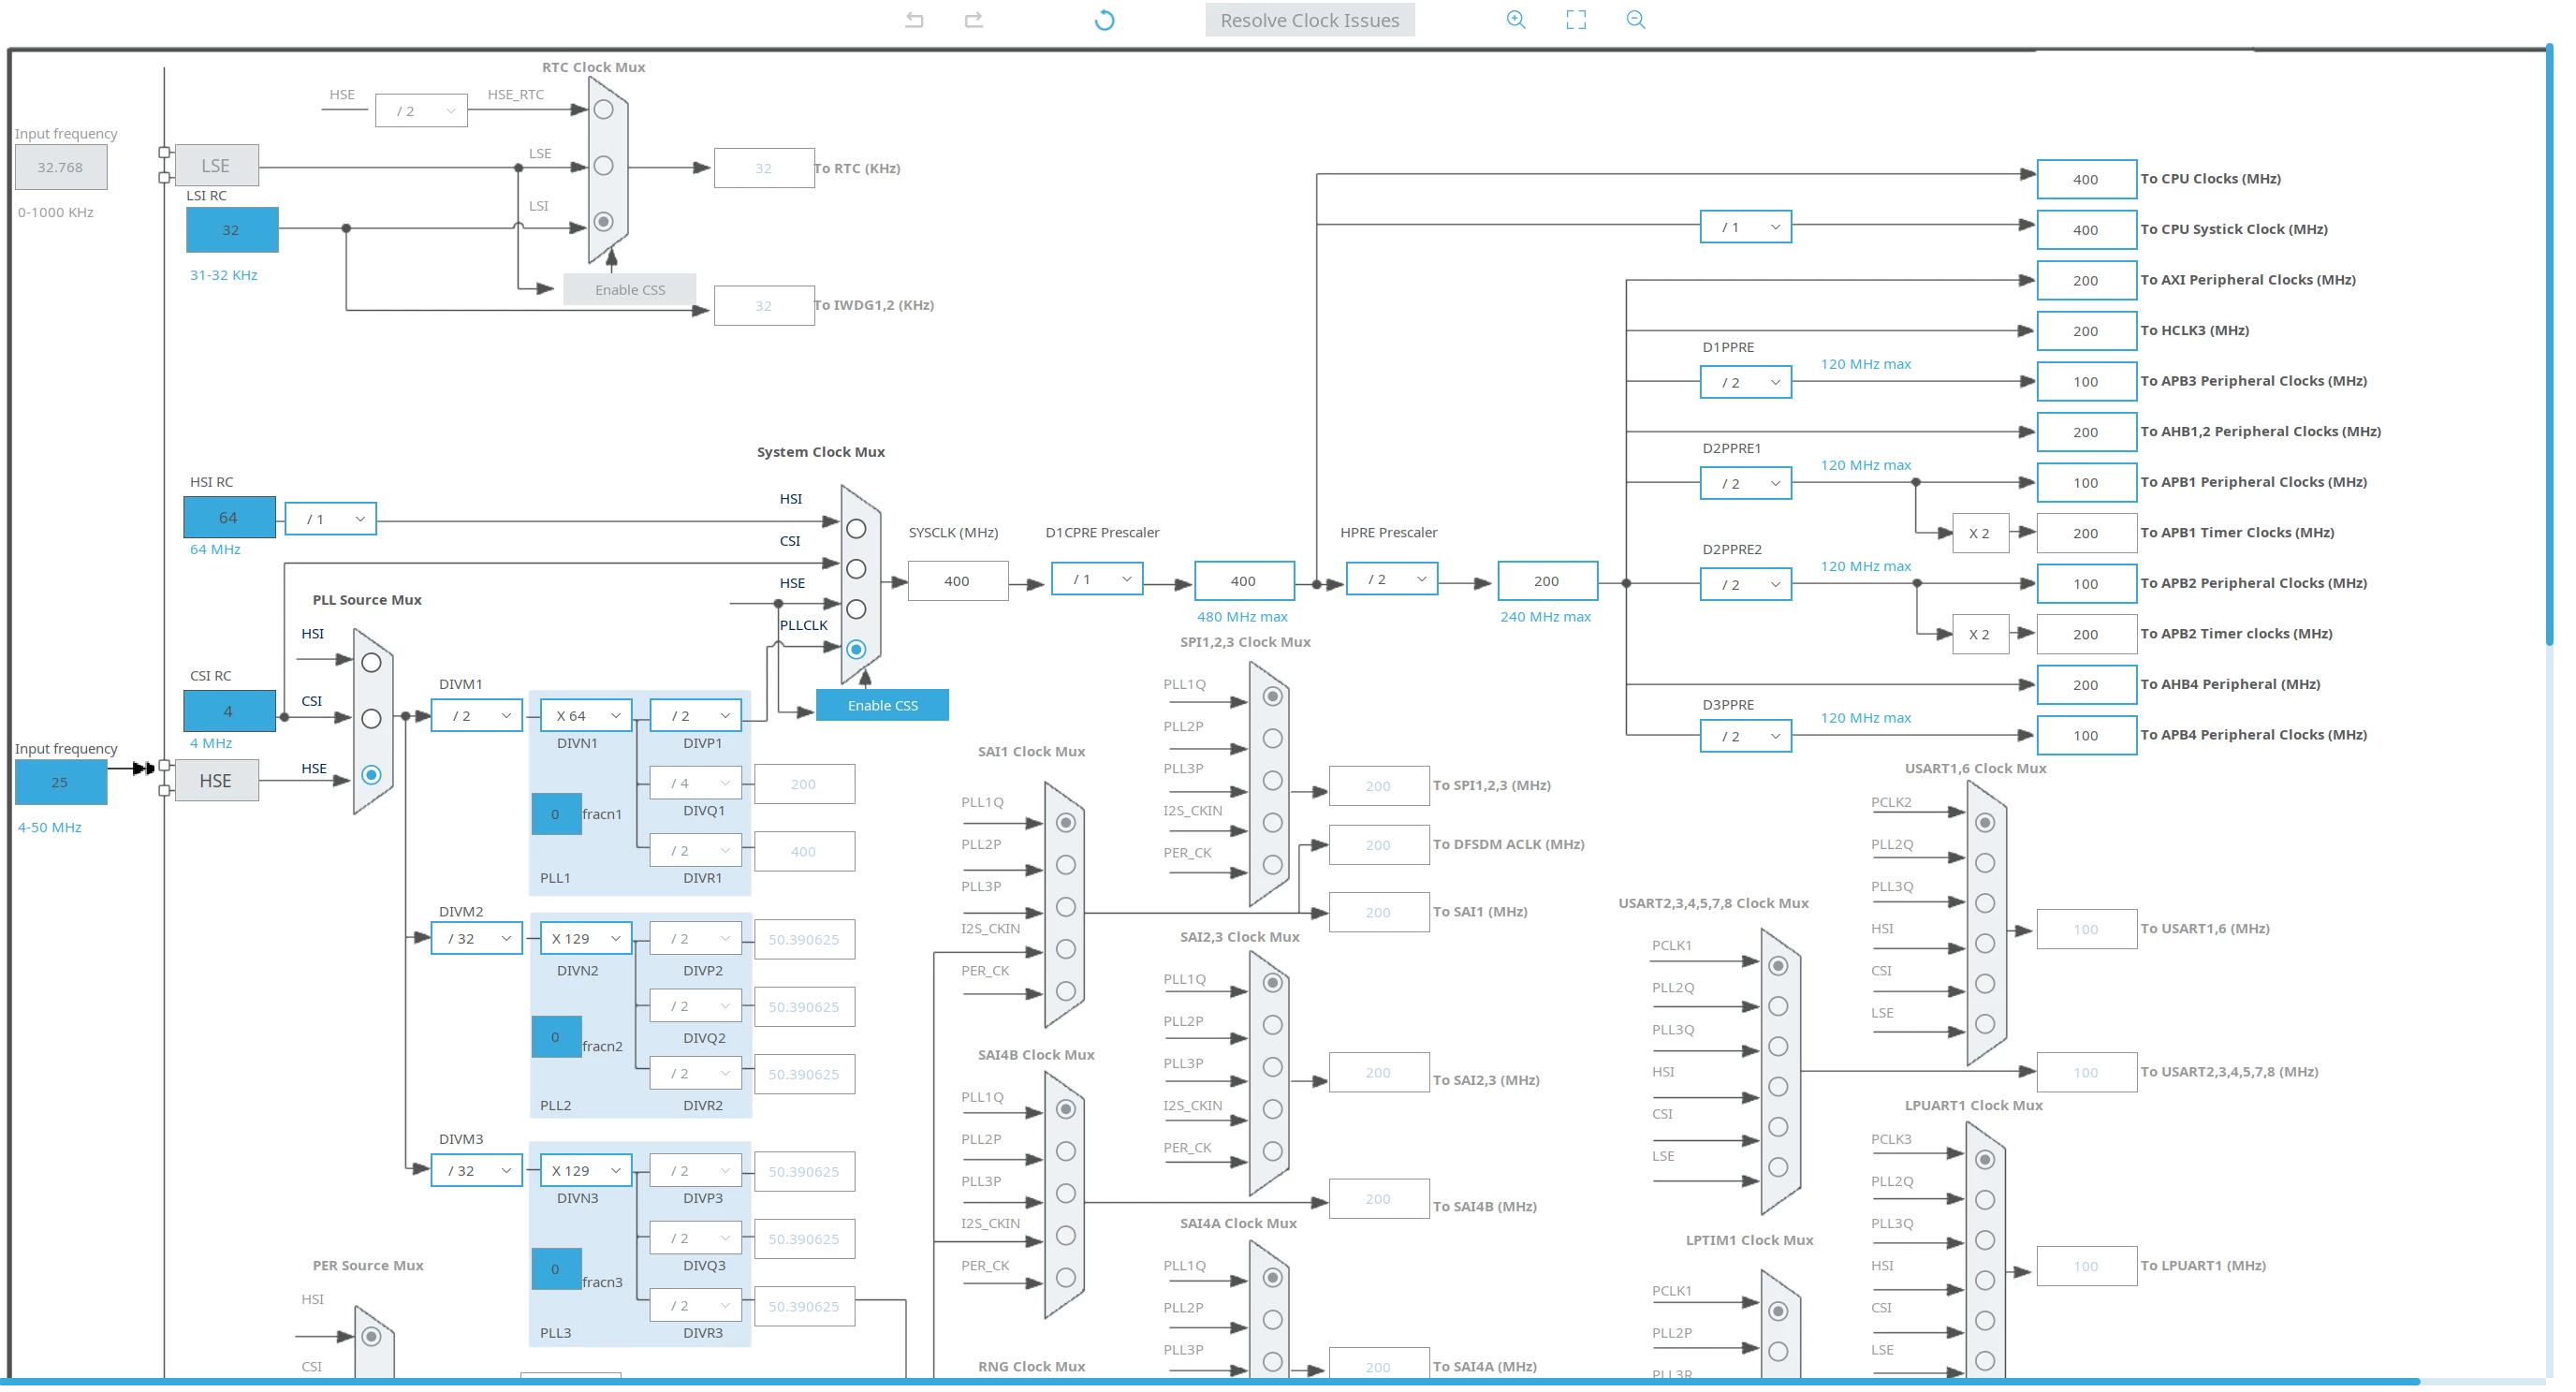The width and height of the screenshot is (2576, 1392).
Task: Select CSI in PLL Source Mux
Action: (371, 718)
